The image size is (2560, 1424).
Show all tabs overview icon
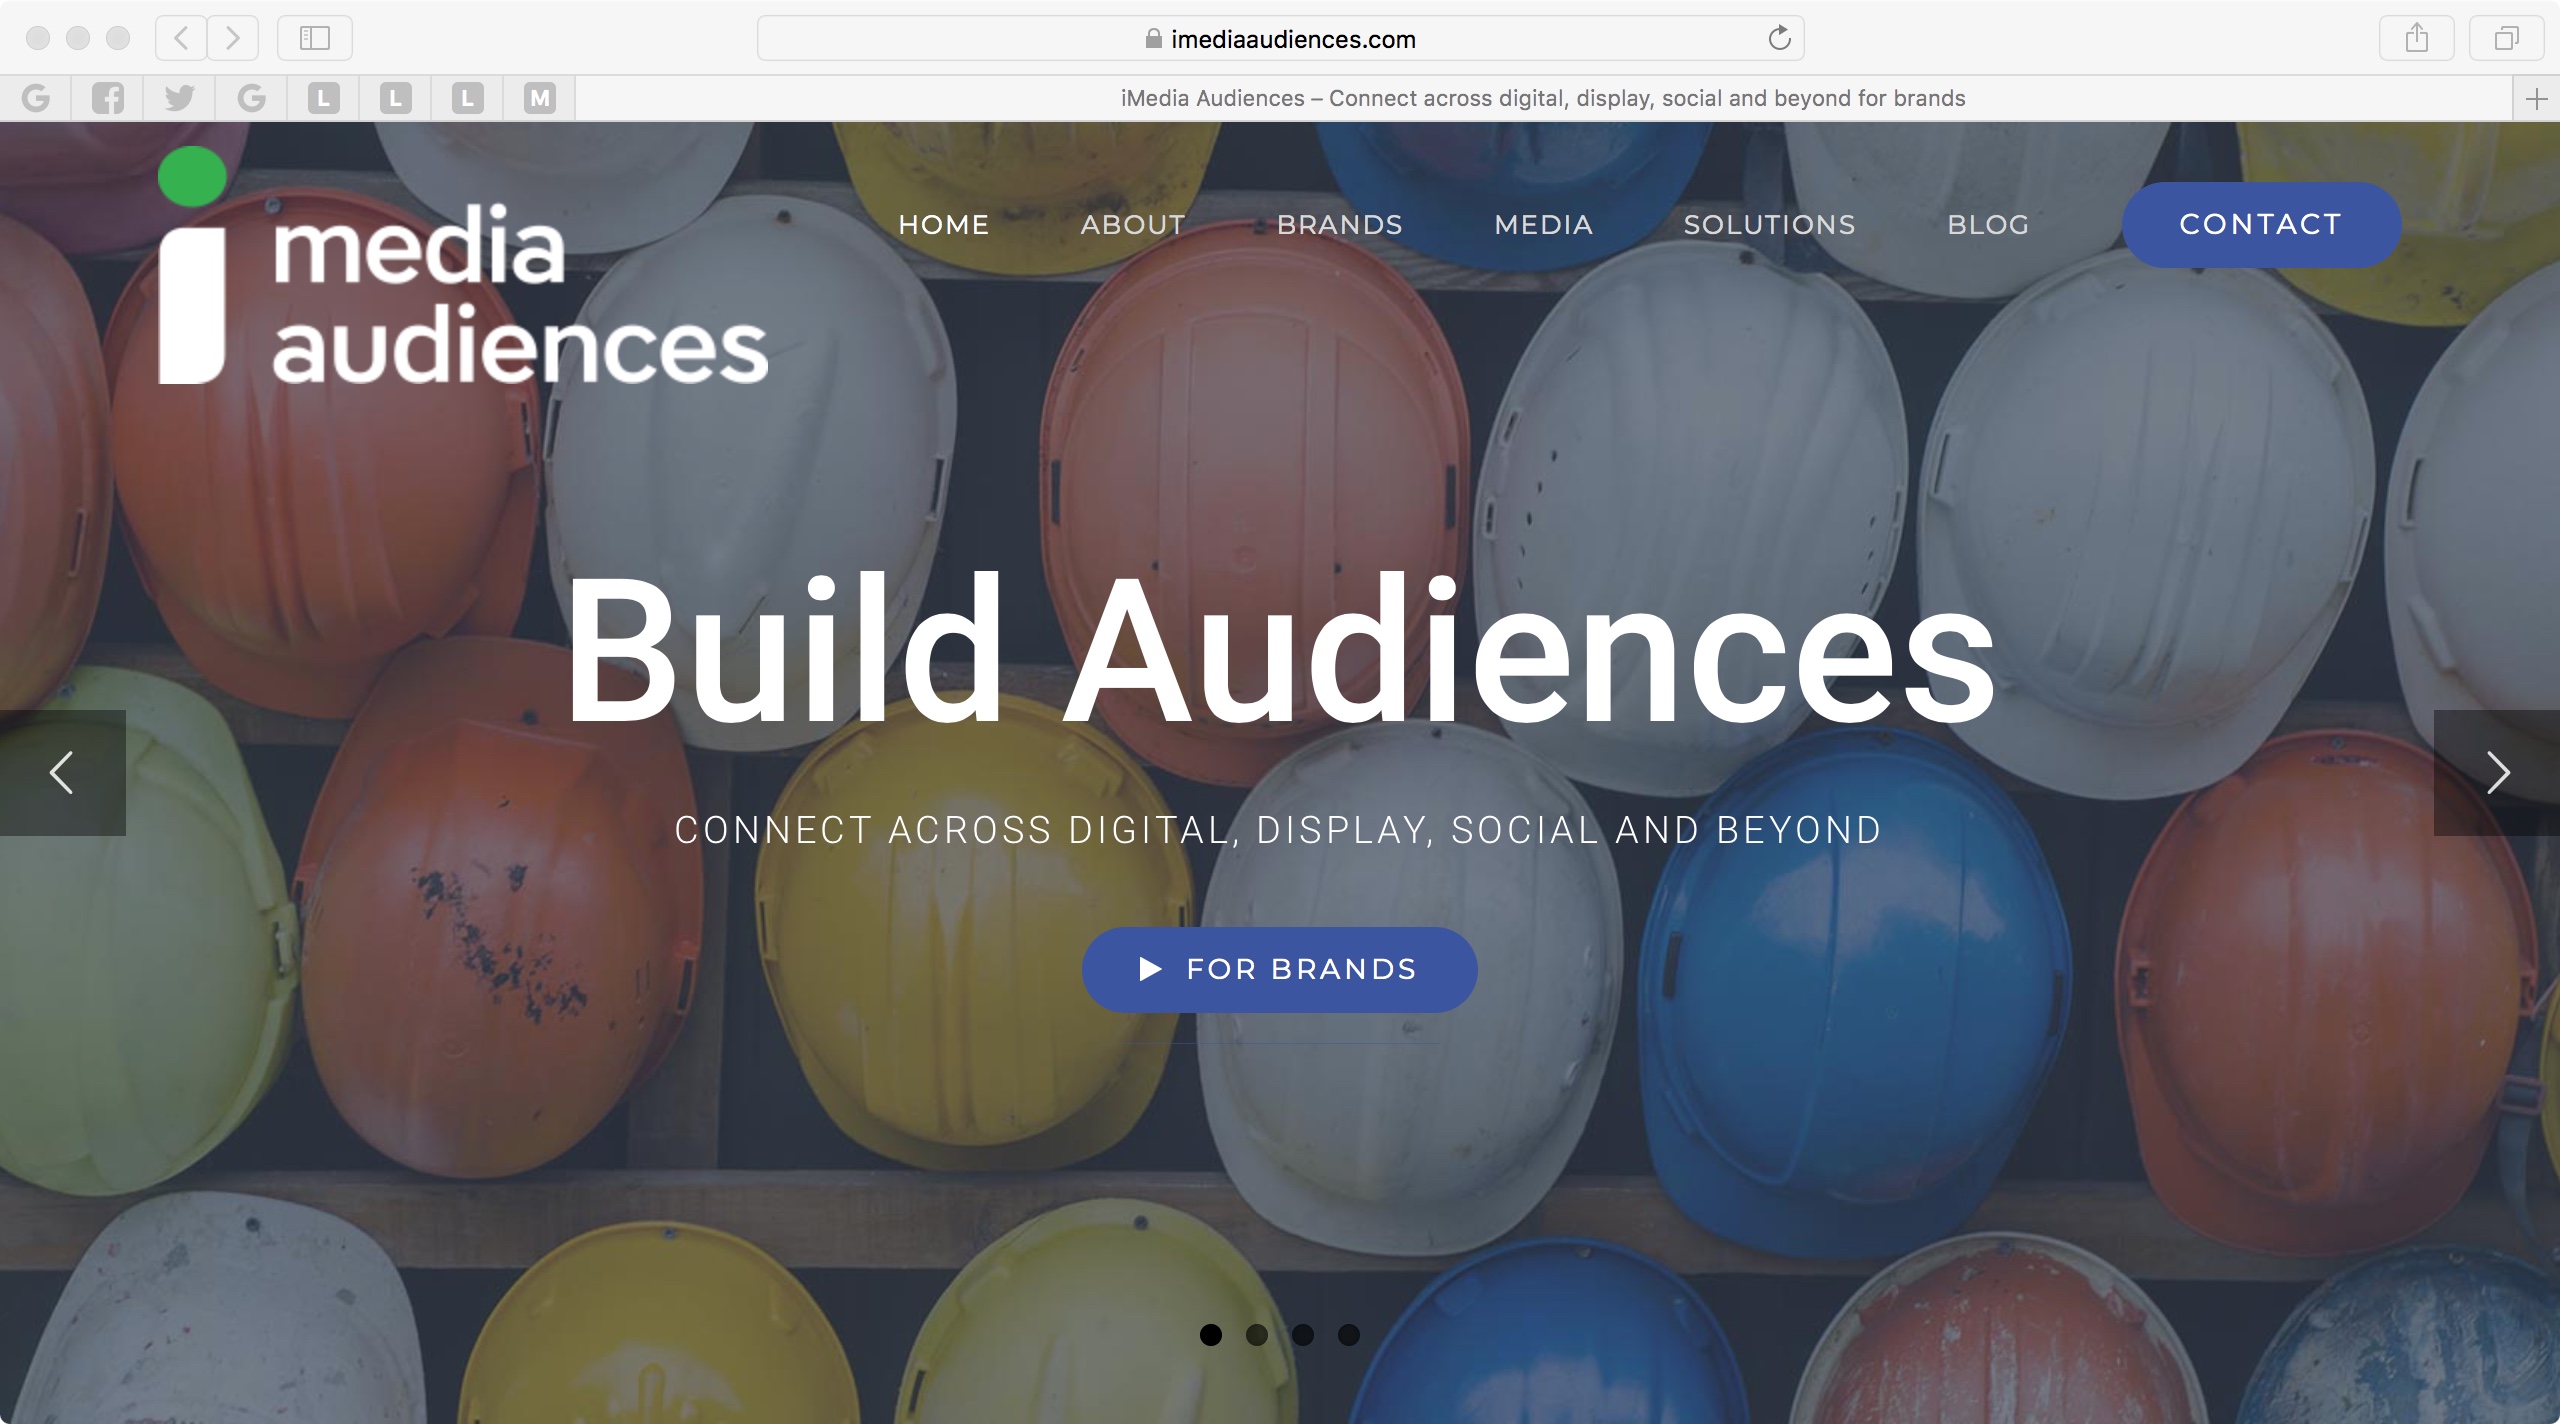[2505, 39]
